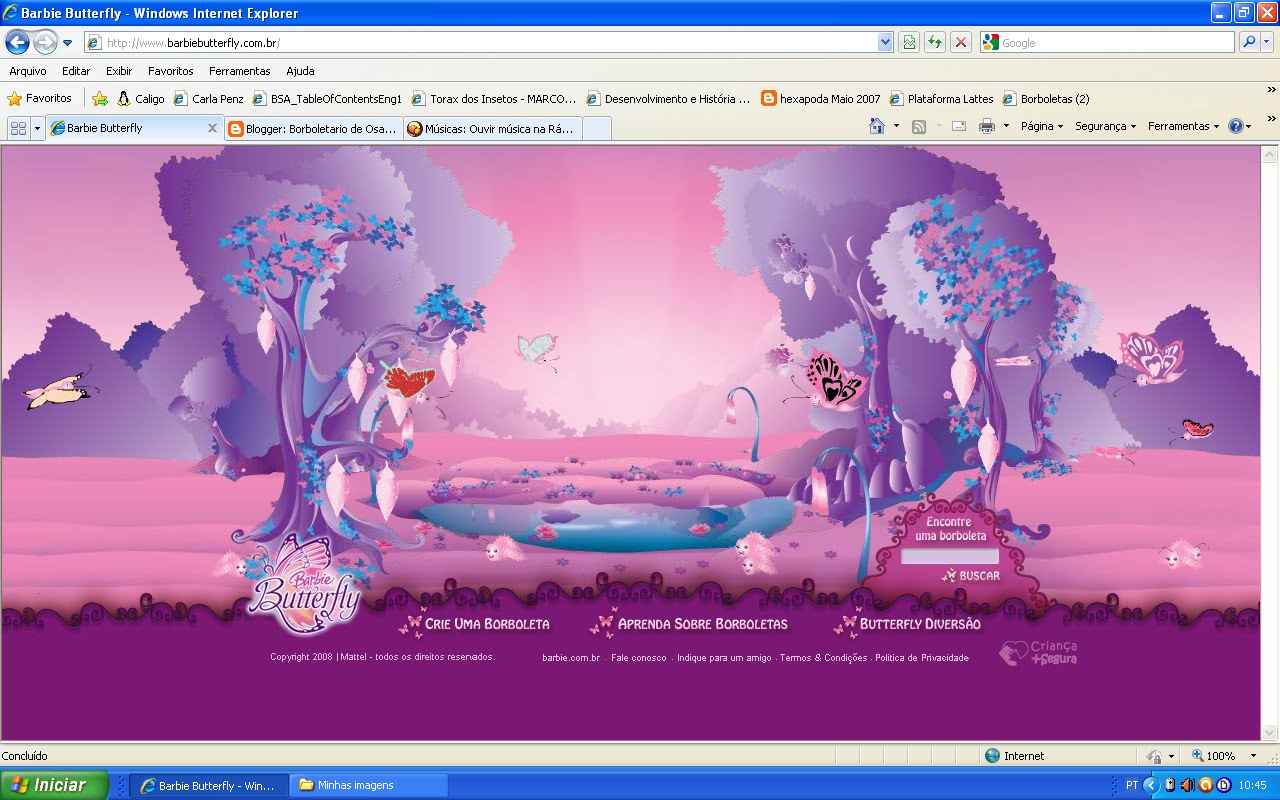1280x800 pixels.
Task: Click the Add to Favorites Bar icon
Action: pyautogui.click(x=100, y=99)
